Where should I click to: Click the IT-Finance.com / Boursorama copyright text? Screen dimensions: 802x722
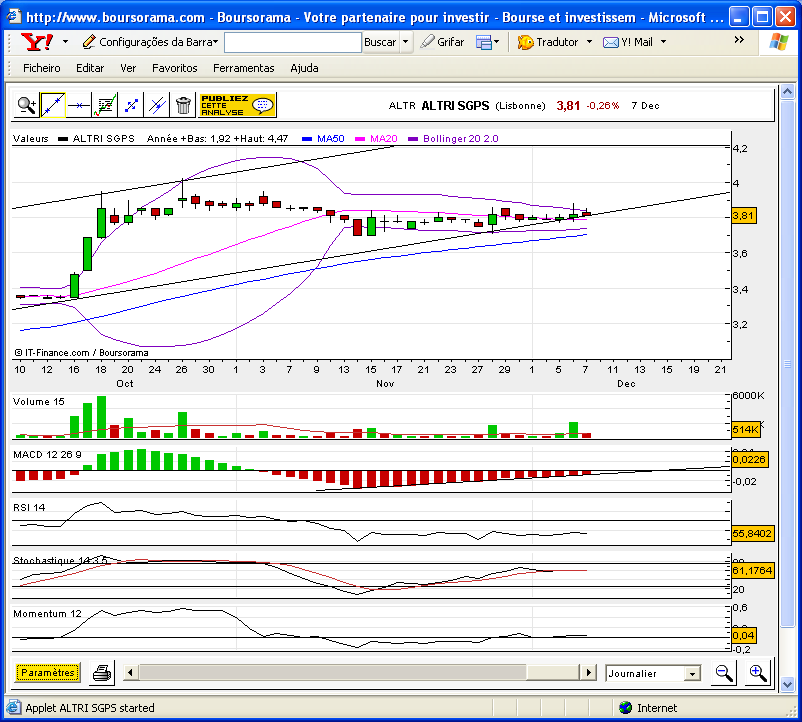(x=81, y=353)
